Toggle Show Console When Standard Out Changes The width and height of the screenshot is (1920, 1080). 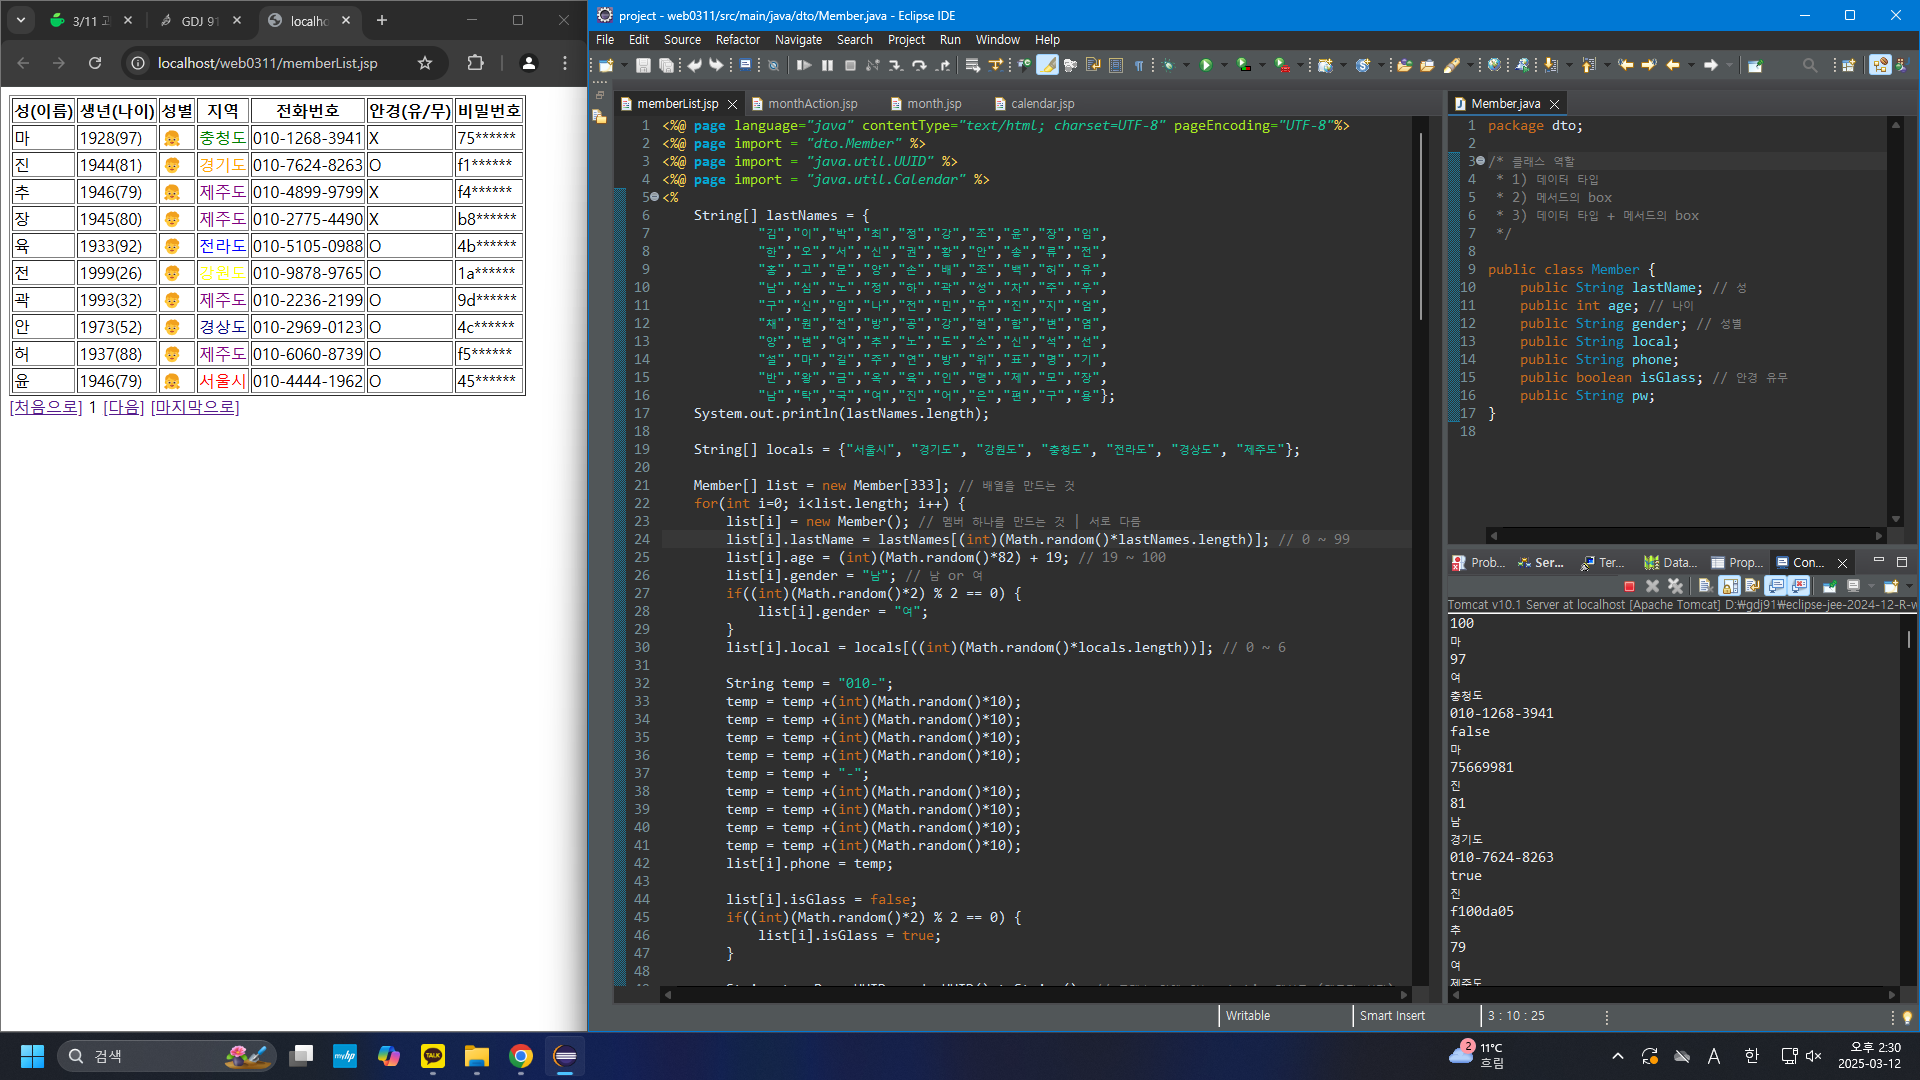[x=1776, y=586]
